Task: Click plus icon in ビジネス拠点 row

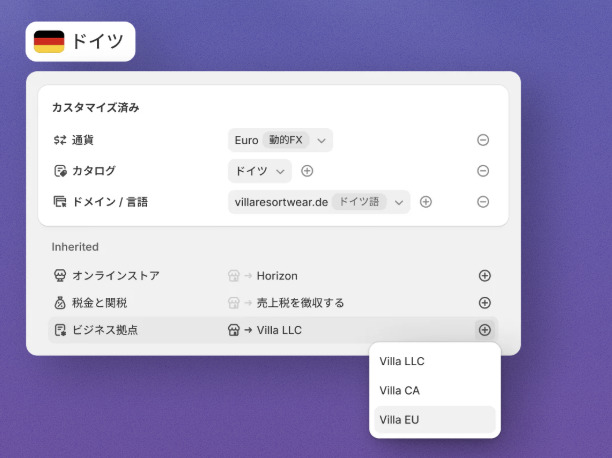Action: tap(484, 330)
